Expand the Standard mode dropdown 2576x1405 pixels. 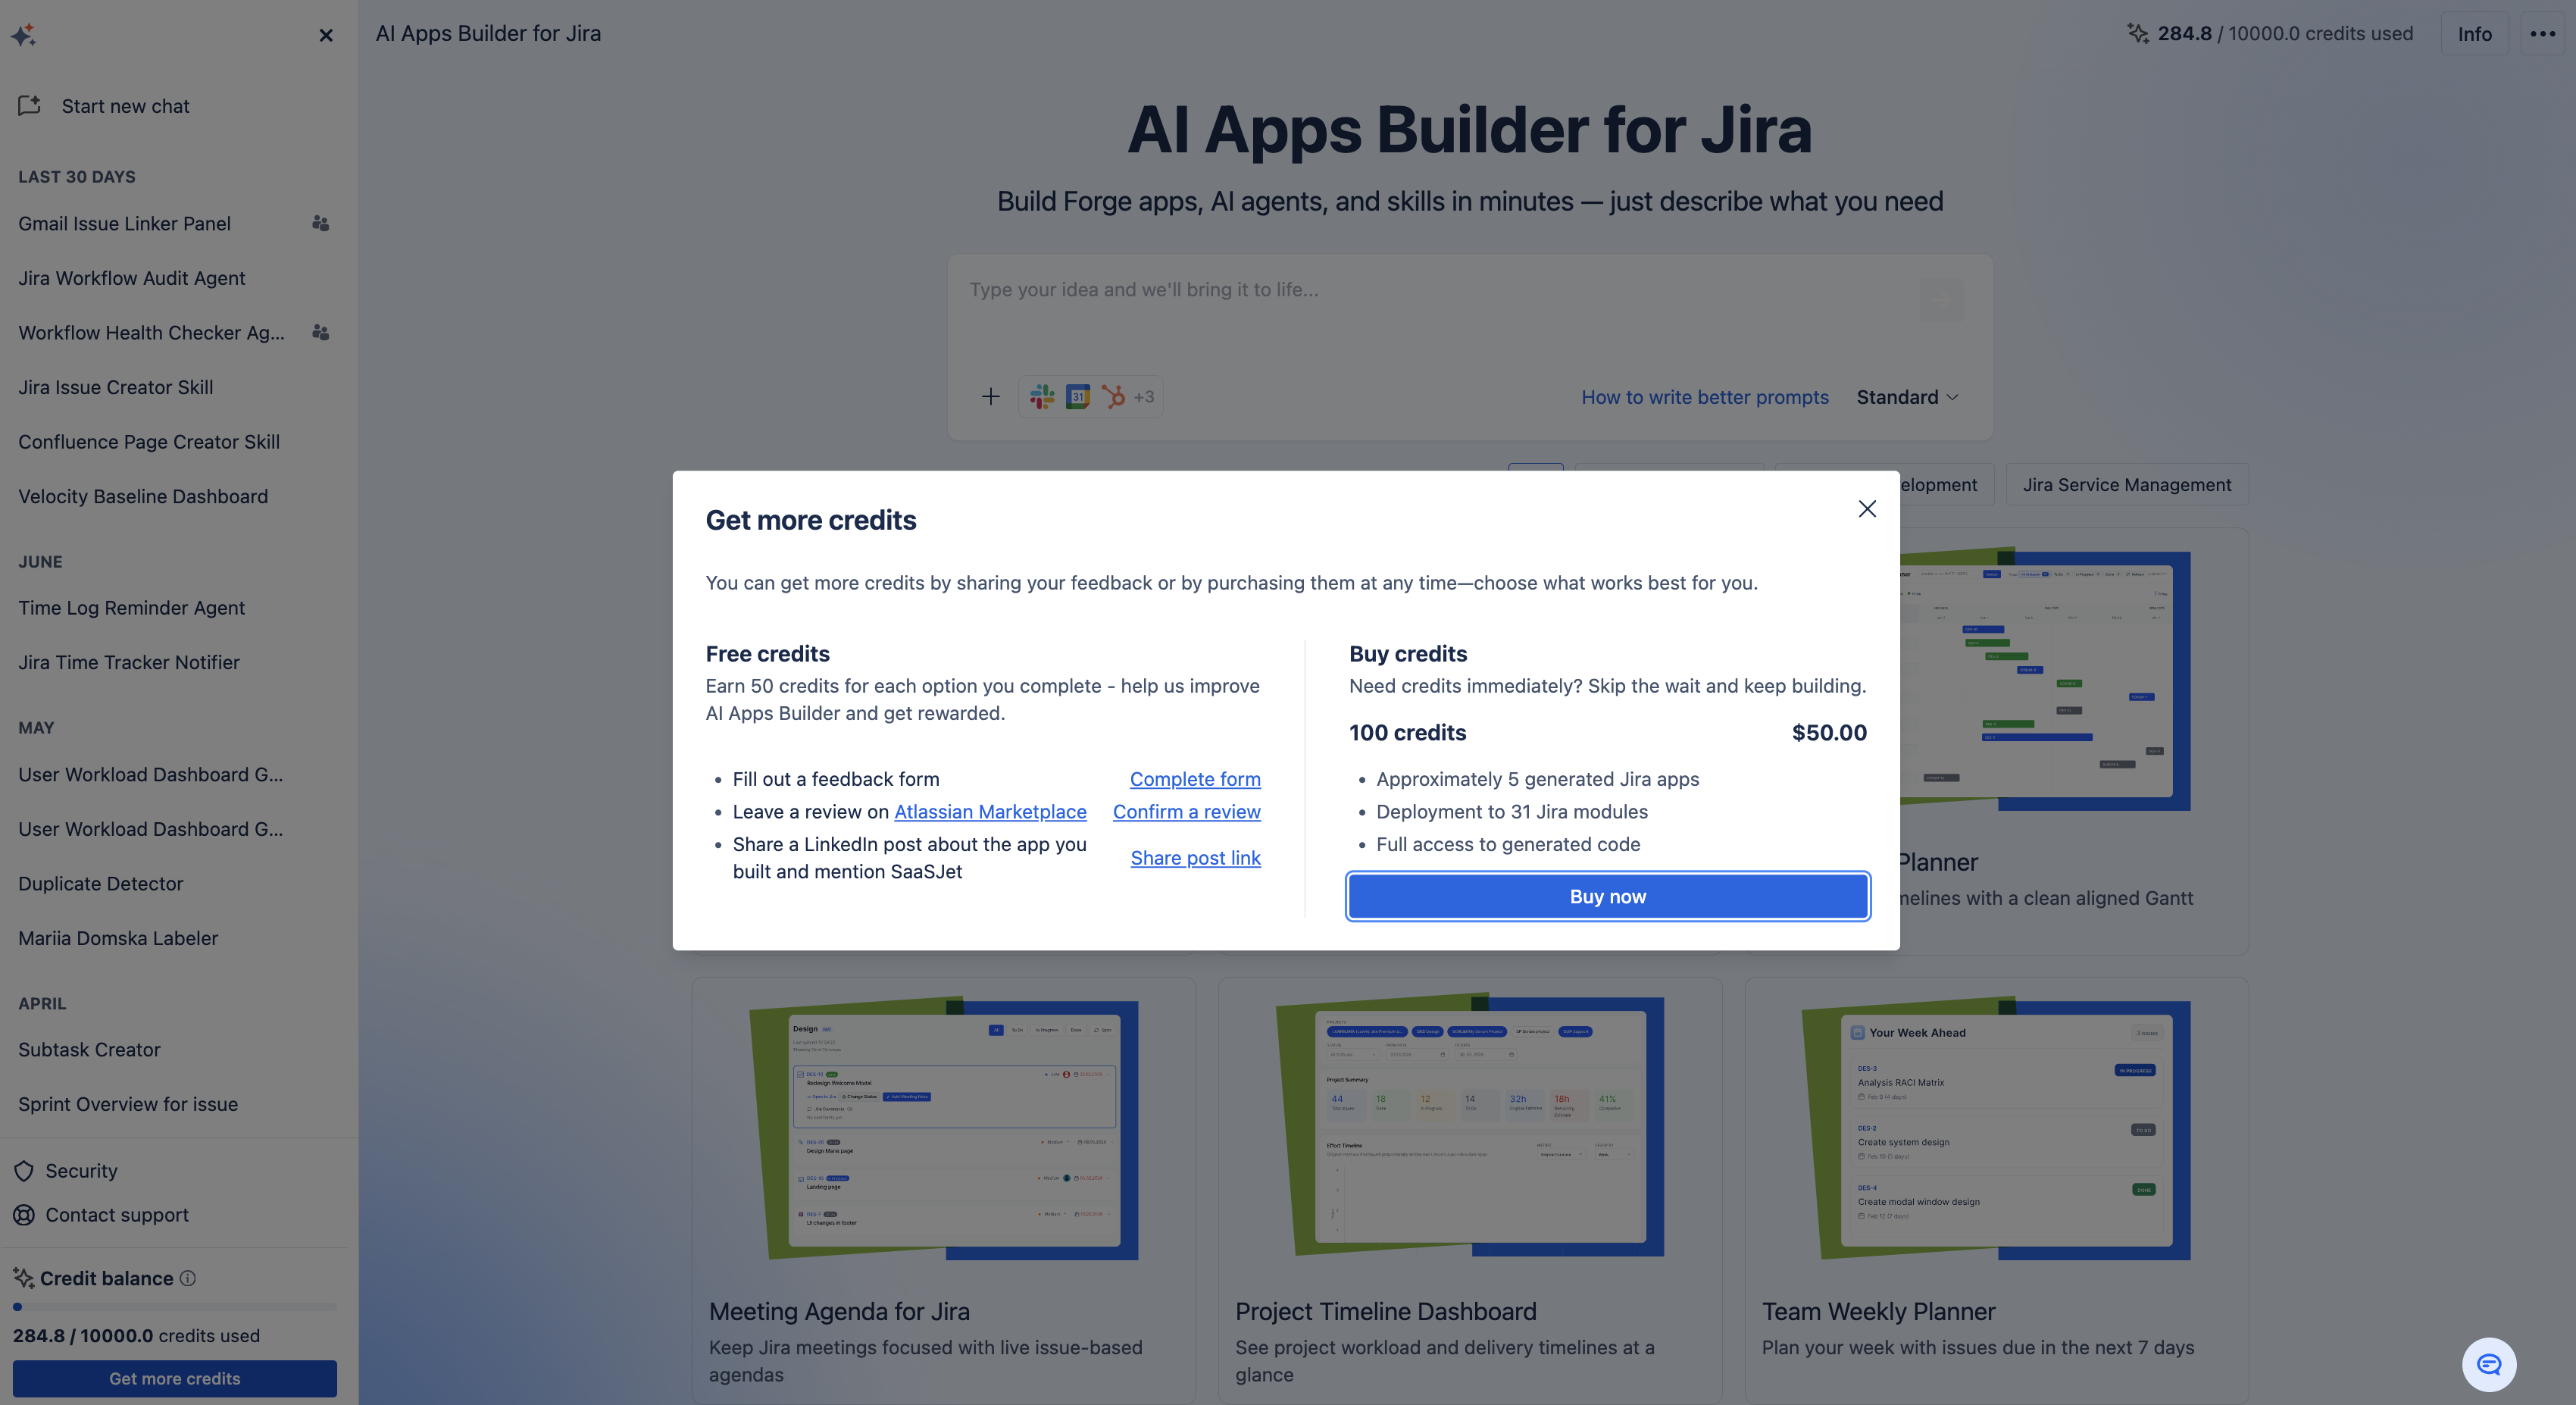1907,397
